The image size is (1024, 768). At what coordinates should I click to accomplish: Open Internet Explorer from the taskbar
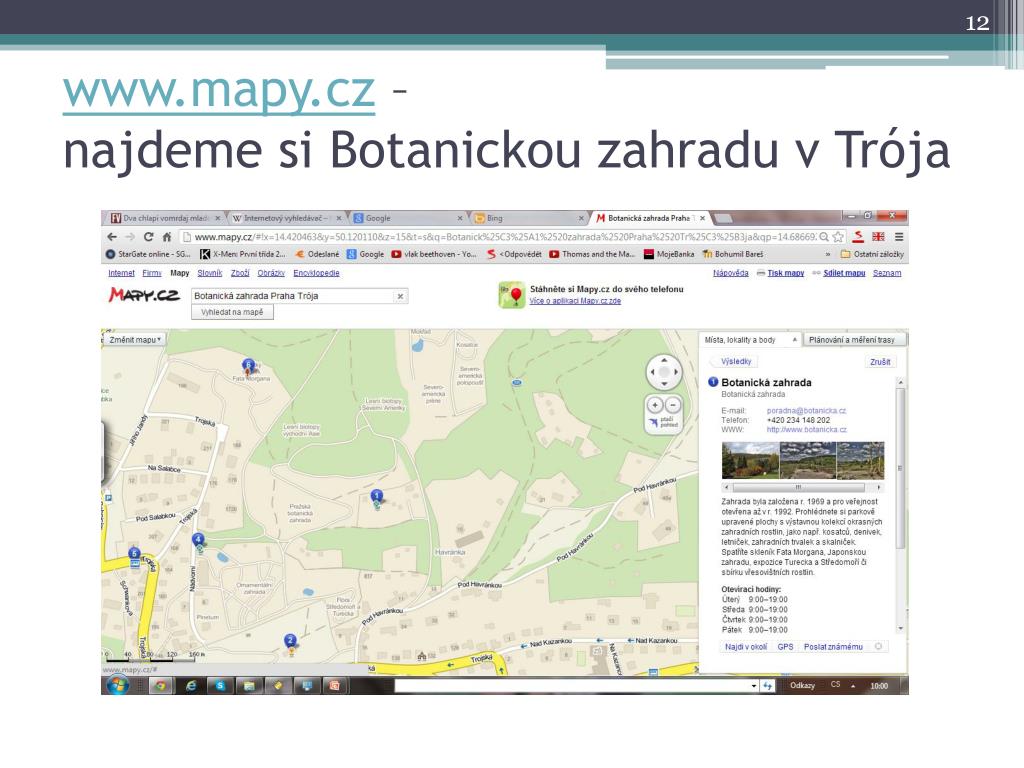pos(191,685)
